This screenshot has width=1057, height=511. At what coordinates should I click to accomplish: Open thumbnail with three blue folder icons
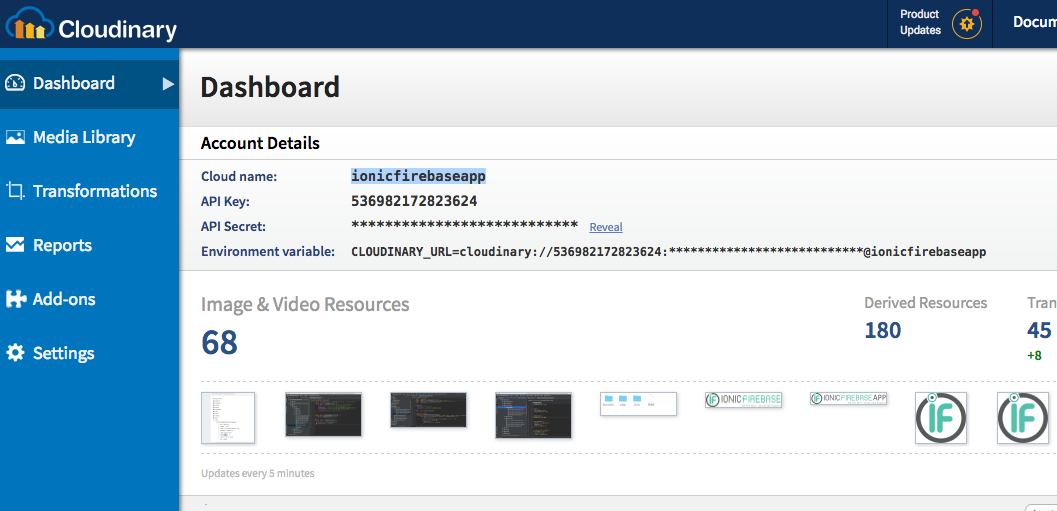[638, 404]
